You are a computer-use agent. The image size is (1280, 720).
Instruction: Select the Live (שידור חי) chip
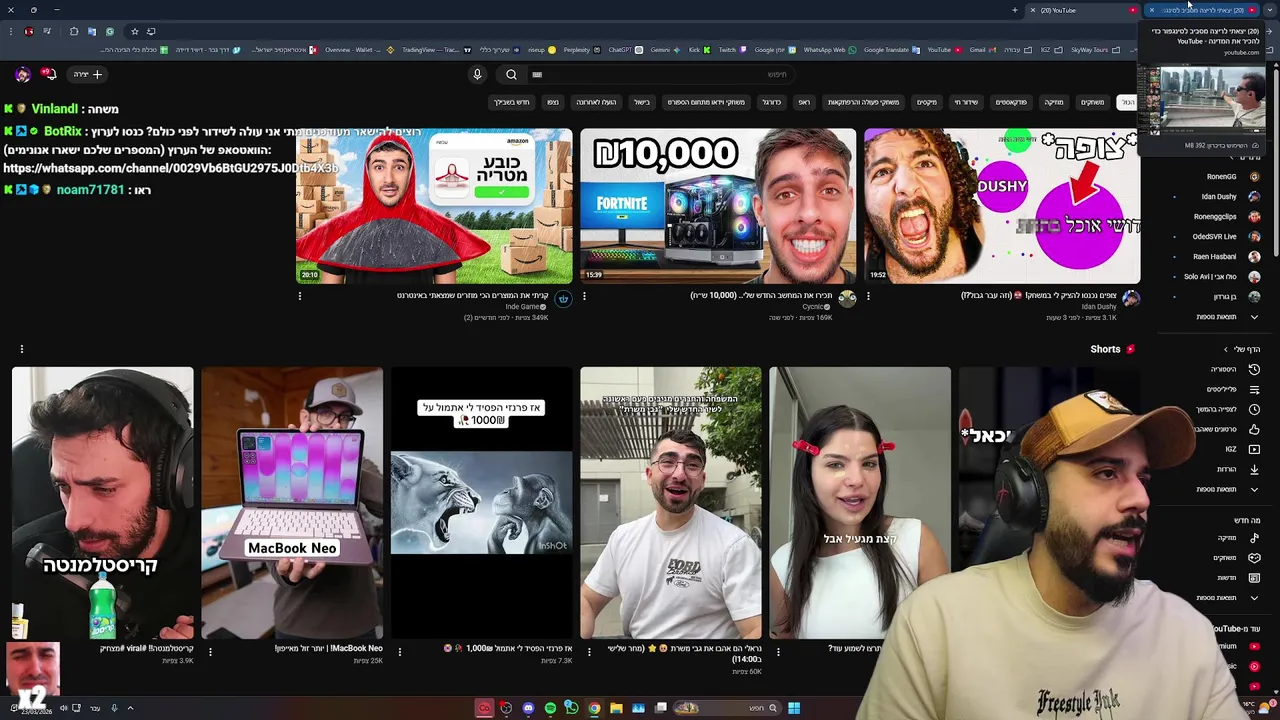pyautogui.click(x=966, y=102)
